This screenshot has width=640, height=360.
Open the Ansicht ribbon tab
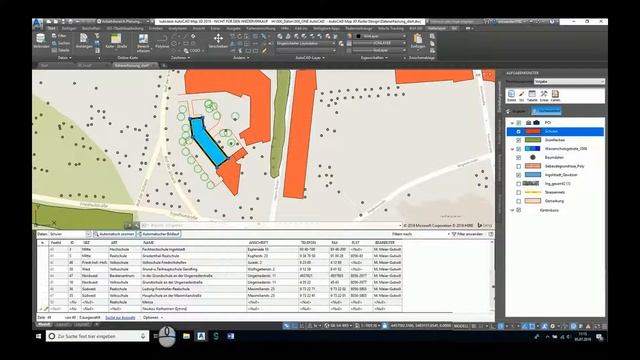point(199,29)
